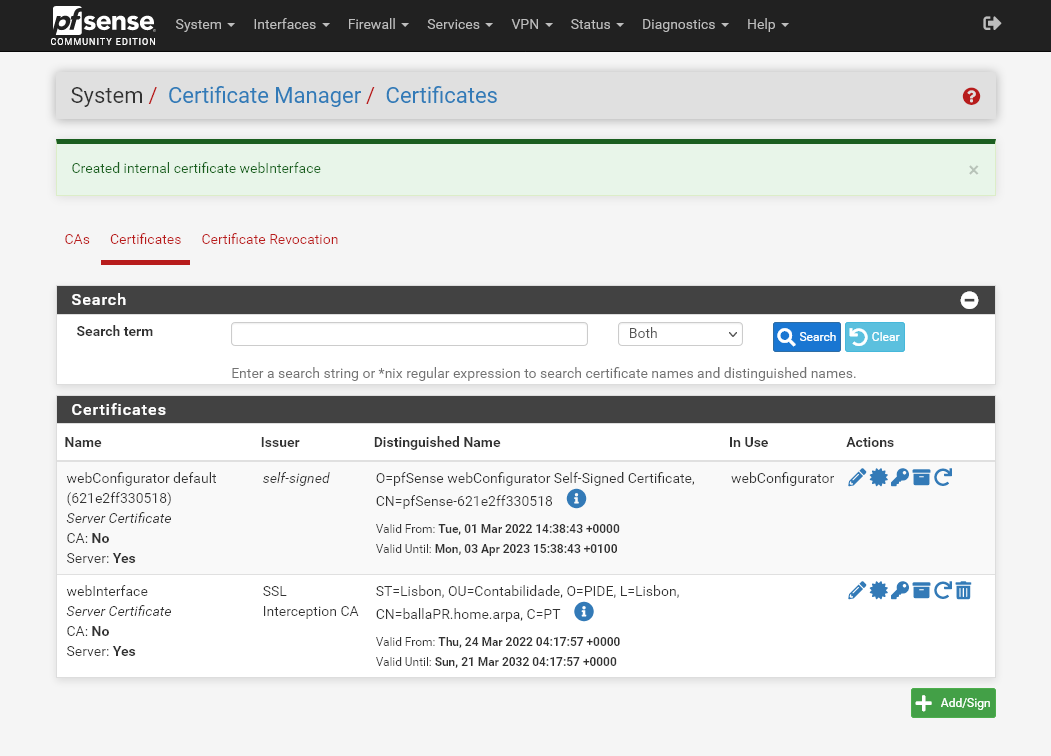The image size is (1051, 756).
Task: Delete the webInterface certificate
Action: click(x=963, y=590)
